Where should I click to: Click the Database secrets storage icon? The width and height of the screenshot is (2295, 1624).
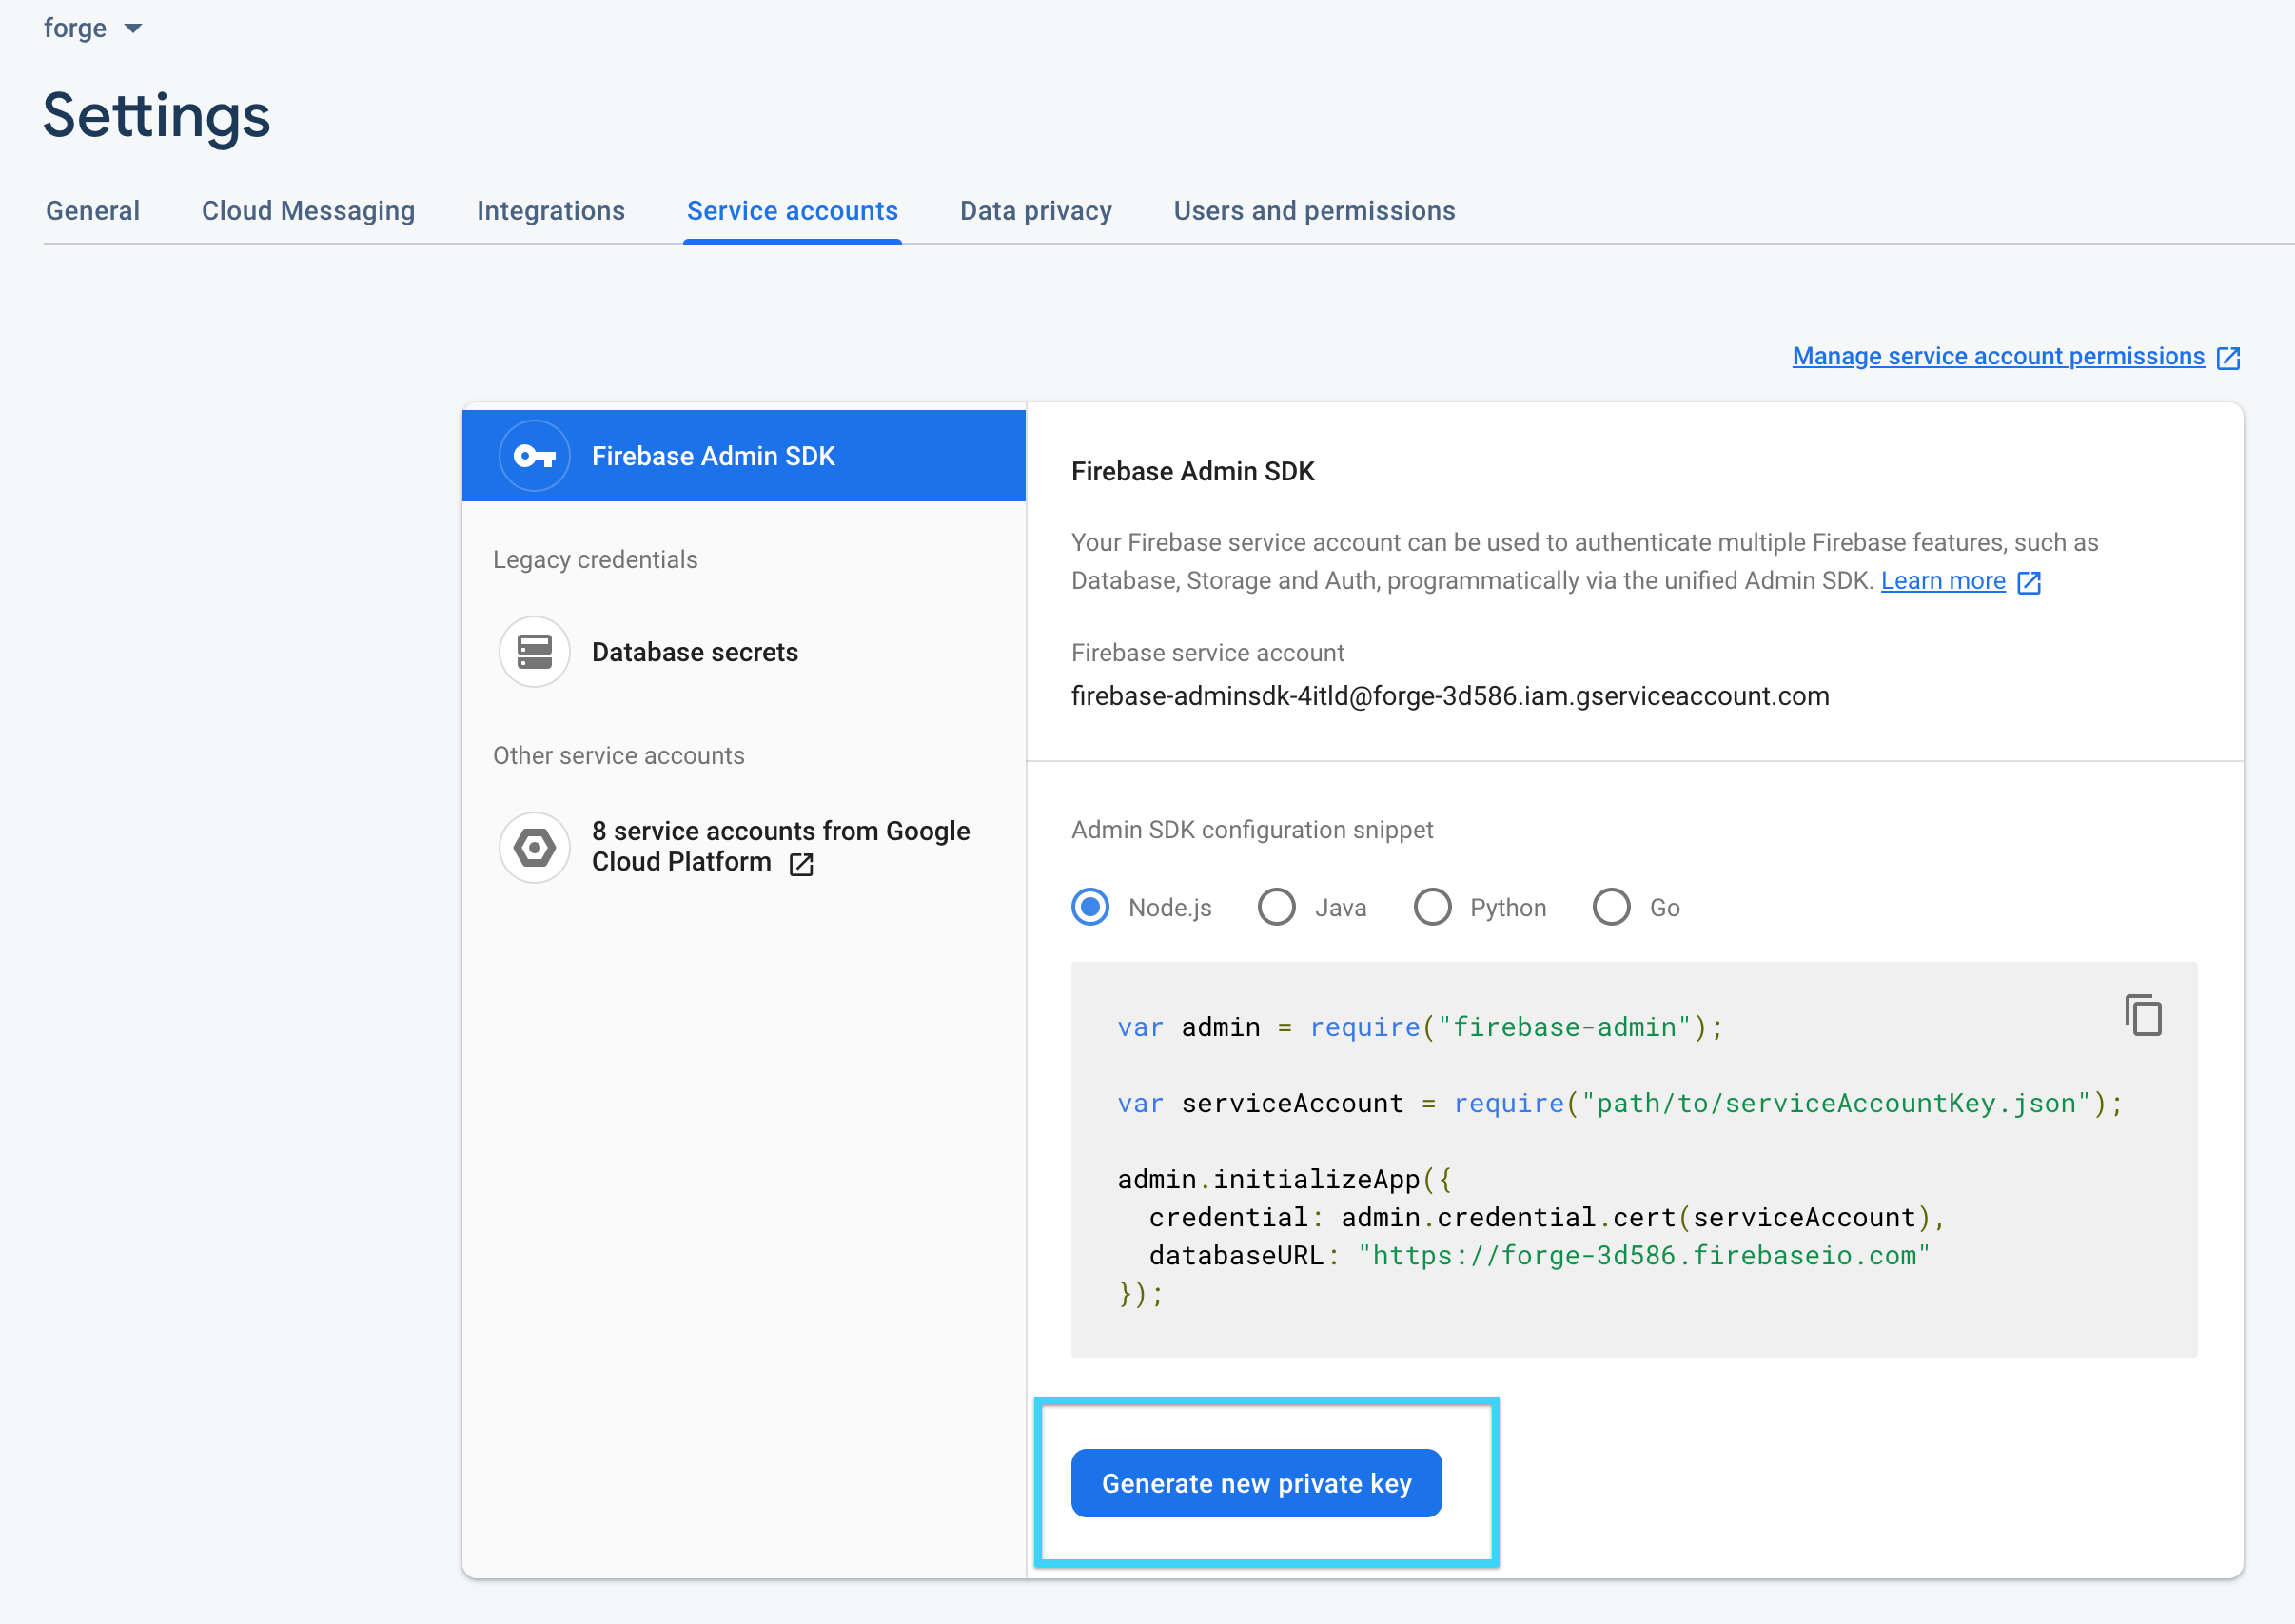pos(534,652)
